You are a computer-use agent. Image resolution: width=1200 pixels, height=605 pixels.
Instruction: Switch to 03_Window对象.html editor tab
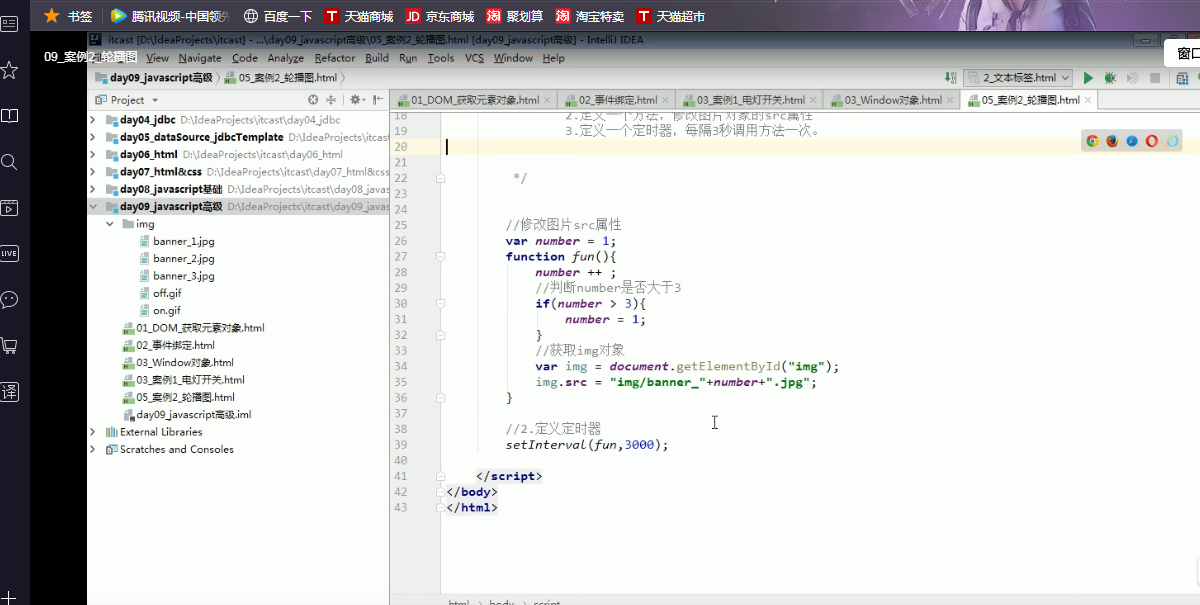893,101
